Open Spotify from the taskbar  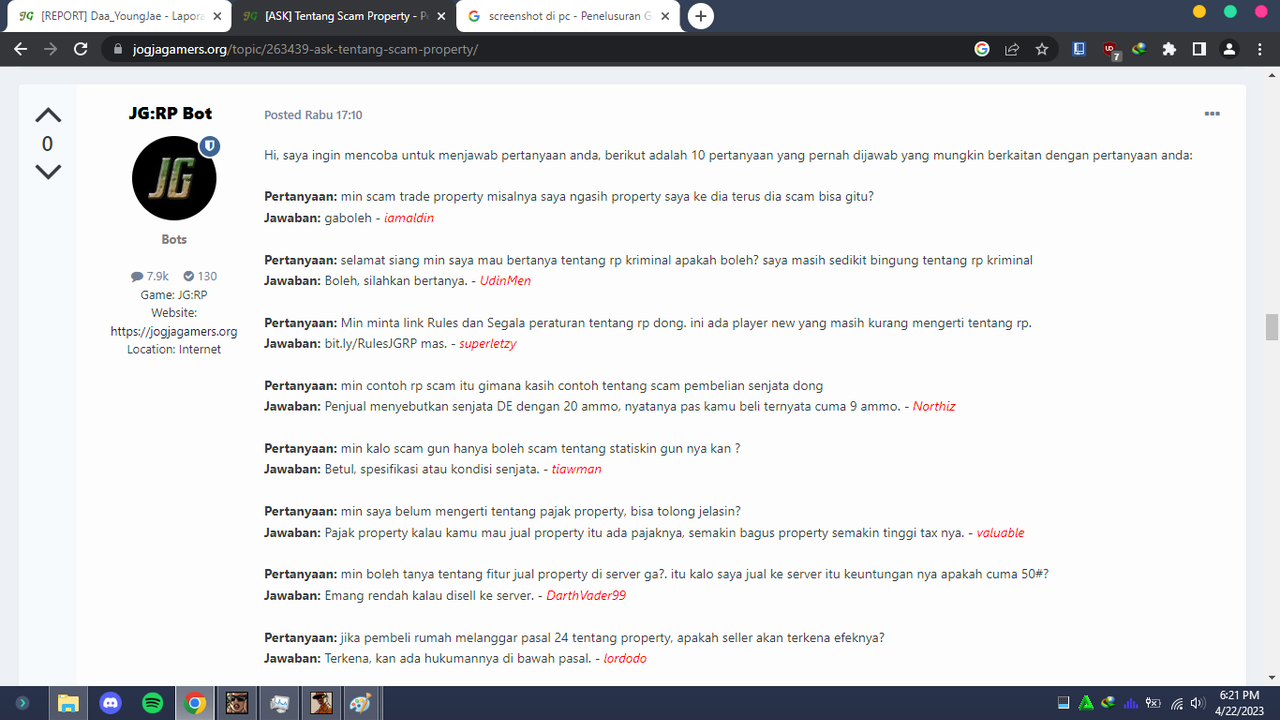(152, 703)
